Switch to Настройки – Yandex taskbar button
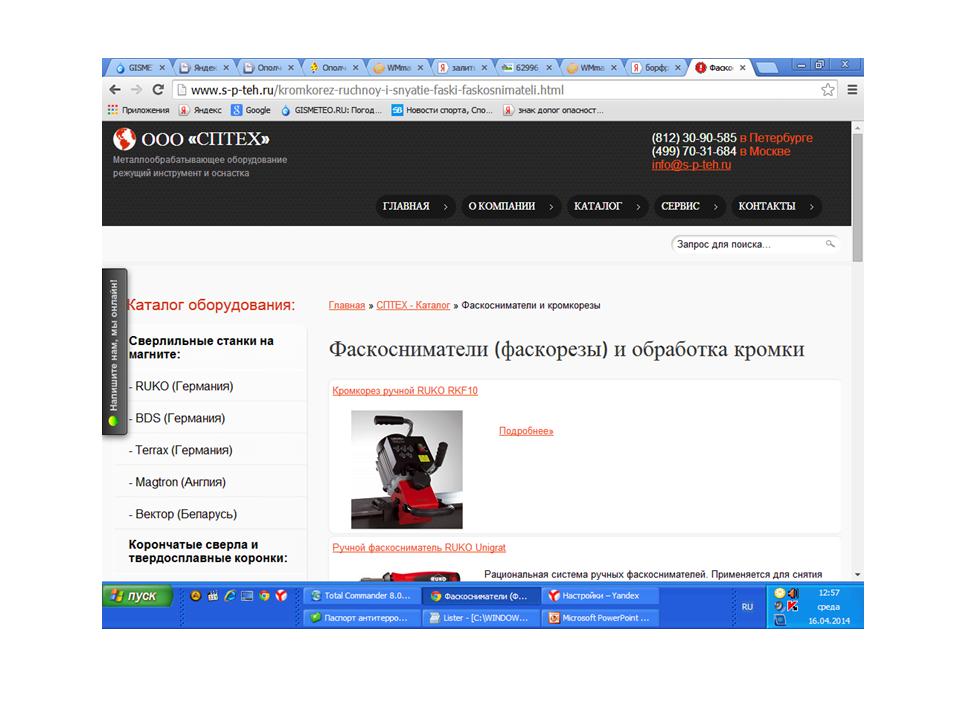 pos(601,596)
